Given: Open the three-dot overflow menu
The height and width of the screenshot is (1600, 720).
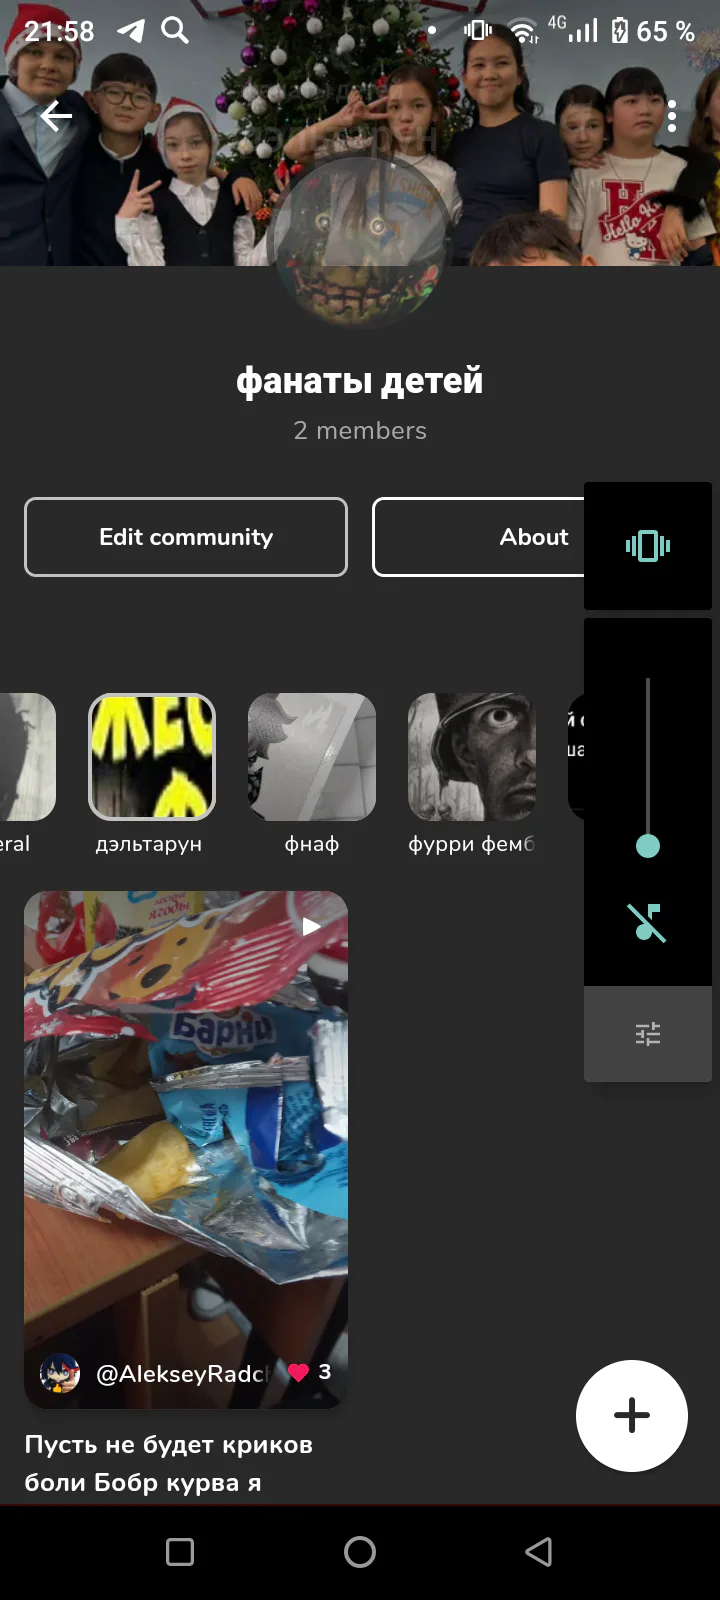Looking at the screenshot, I should [672, 116].
